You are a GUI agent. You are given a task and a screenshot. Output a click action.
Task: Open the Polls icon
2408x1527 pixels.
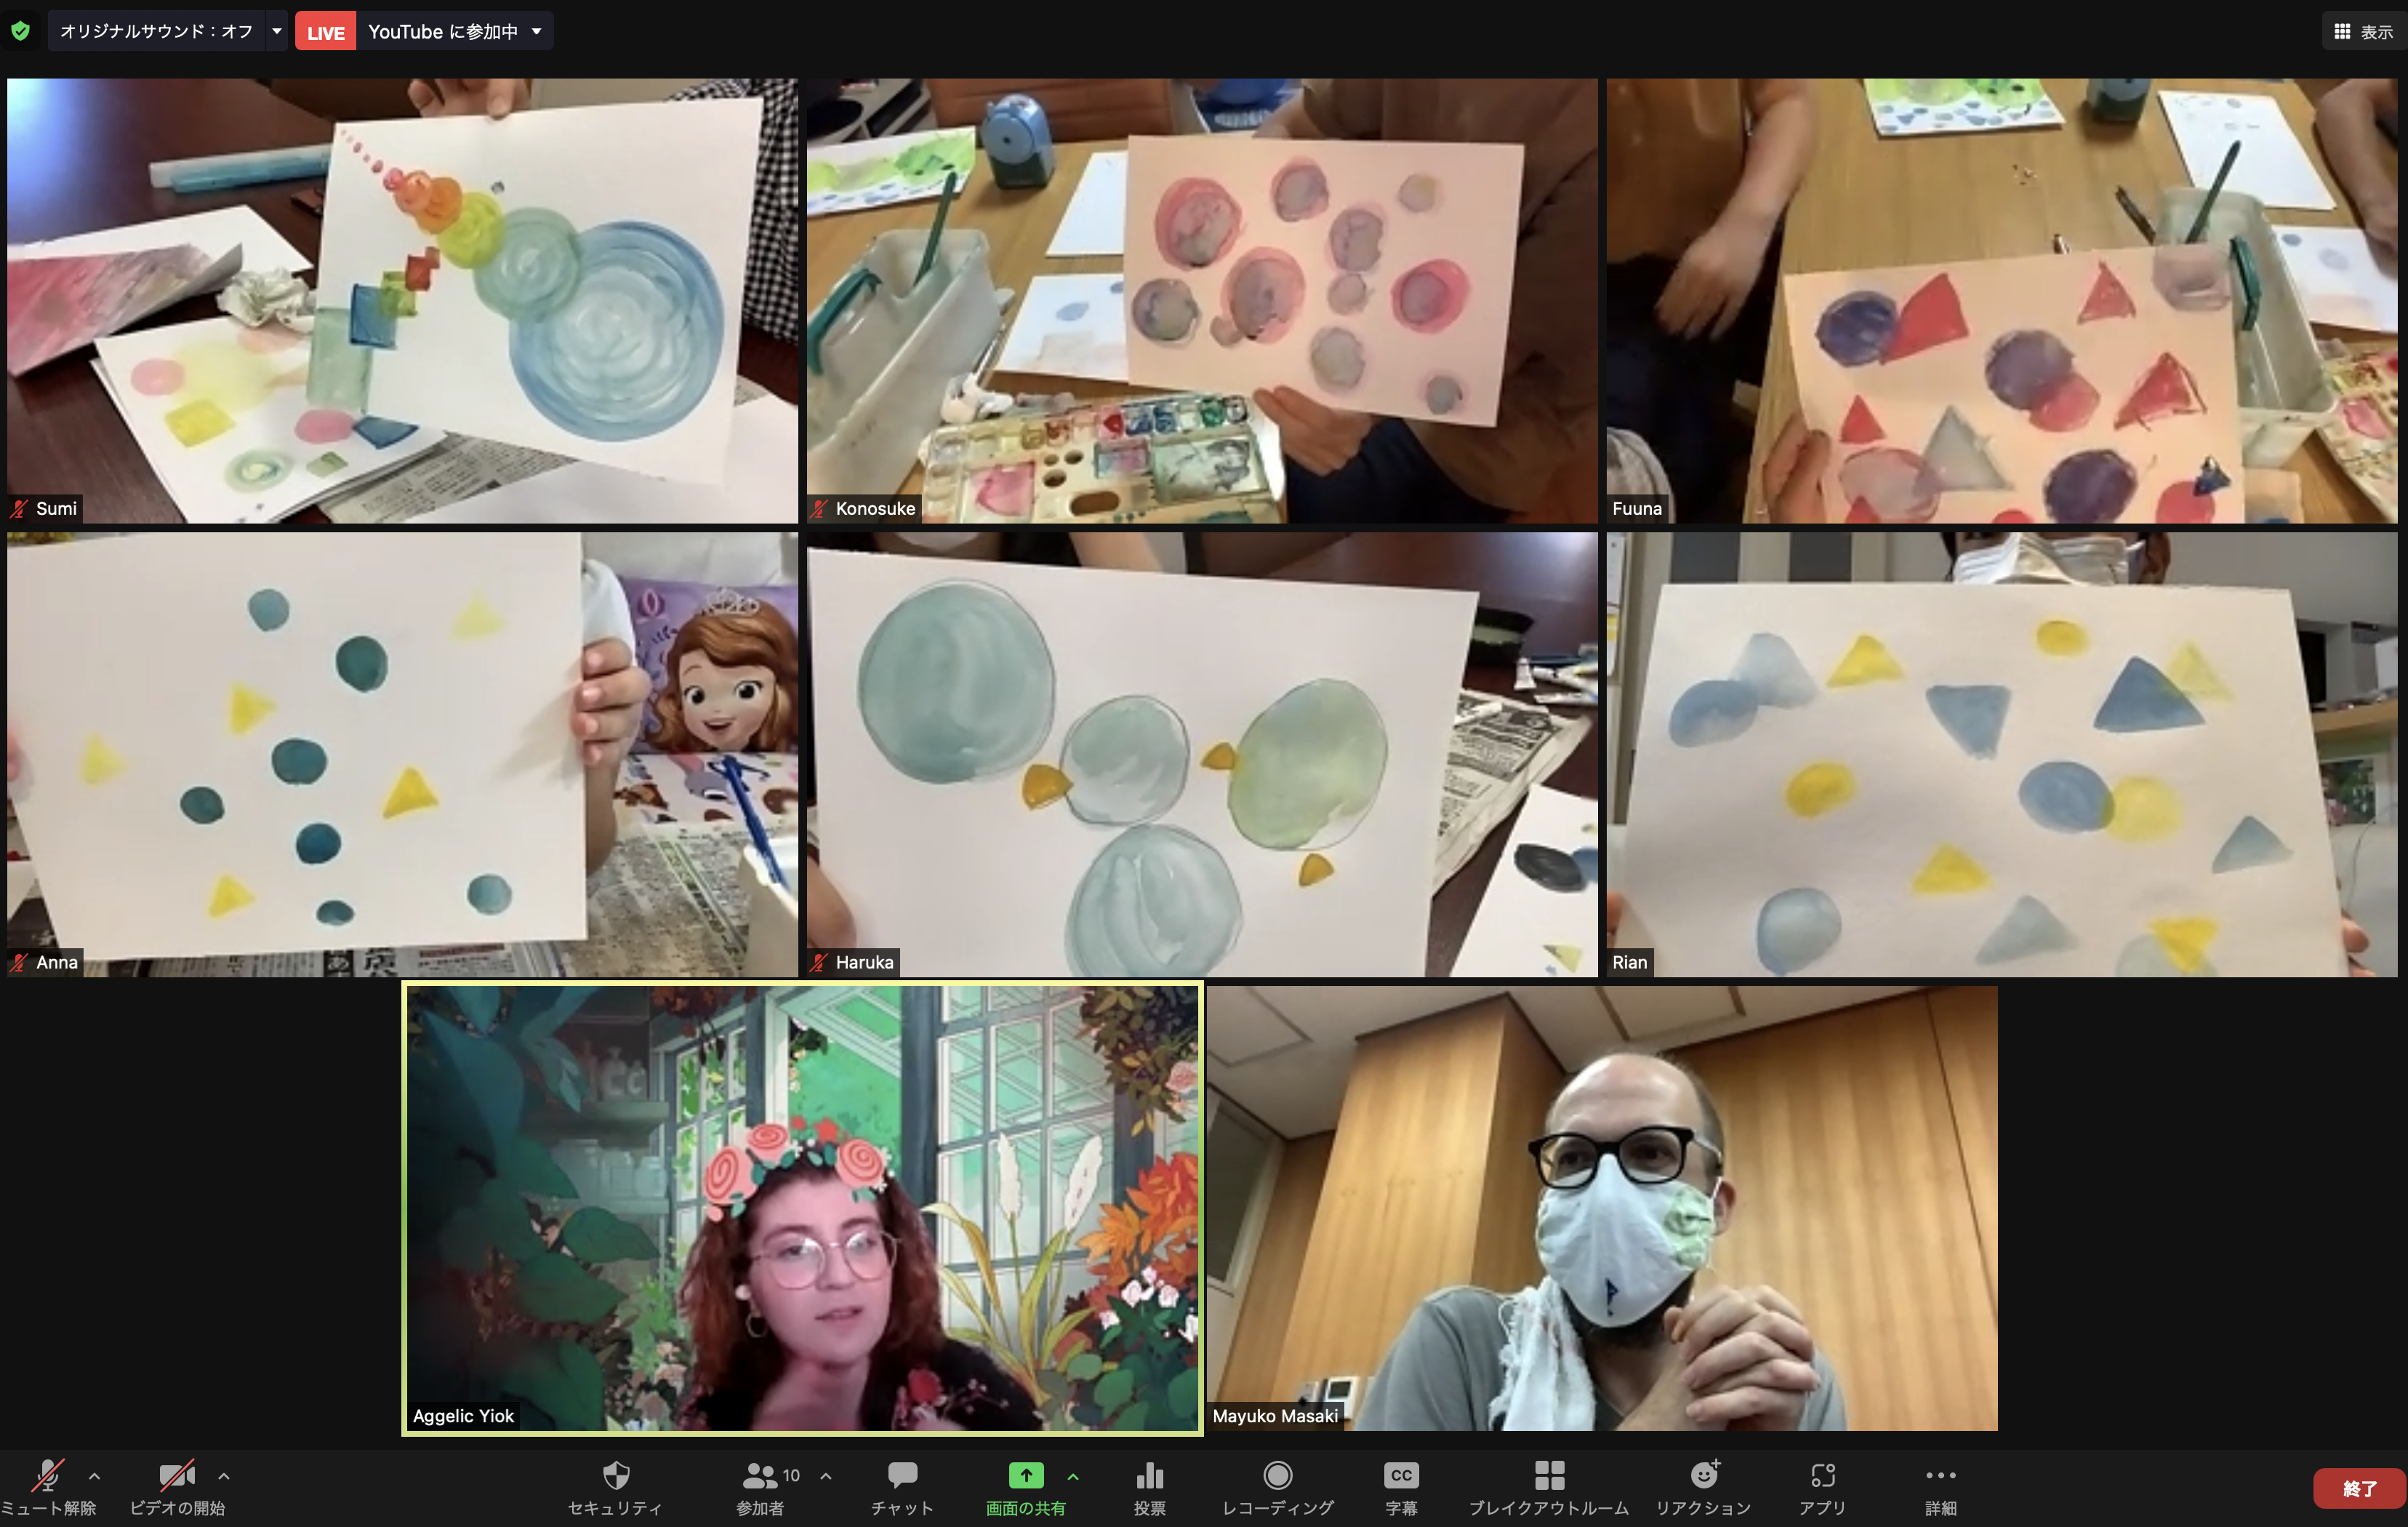coord(1150,1475)
